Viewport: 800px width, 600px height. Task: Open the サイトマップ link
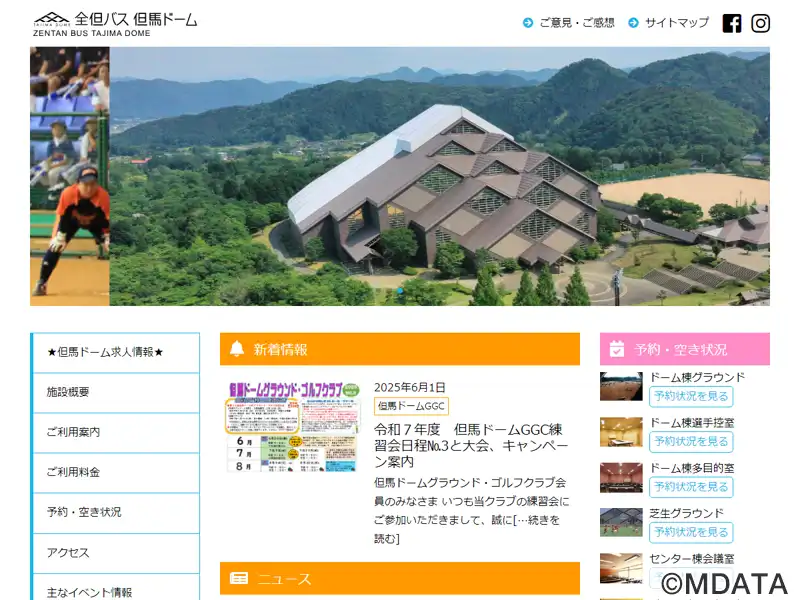[x=677, y=23]
